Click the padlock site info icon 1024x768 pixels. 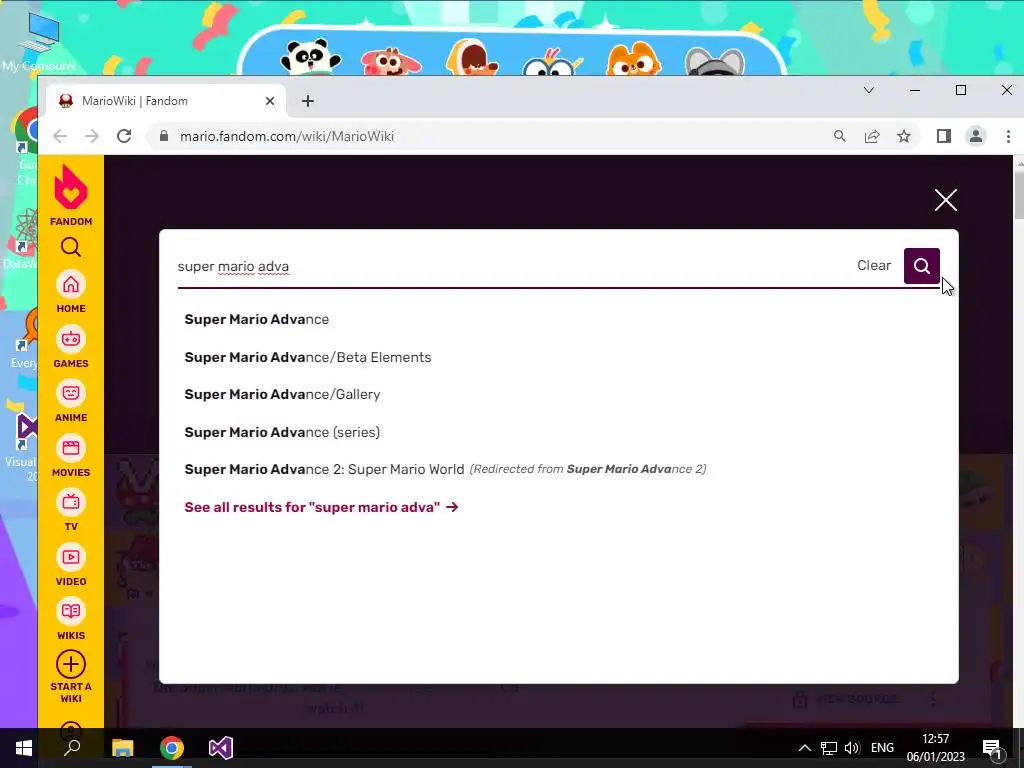pyautogui.click(x=164, y=136)
